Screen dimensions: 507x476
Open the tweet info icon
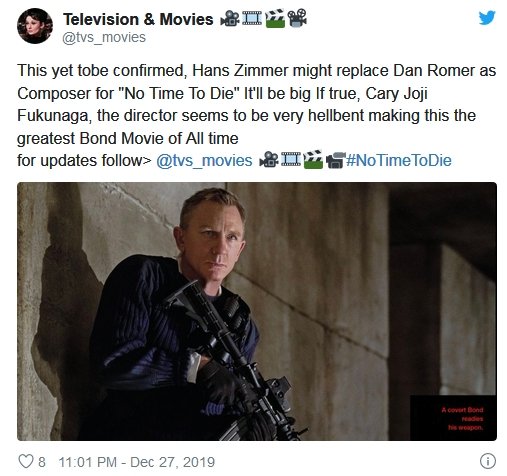[488, 461]
